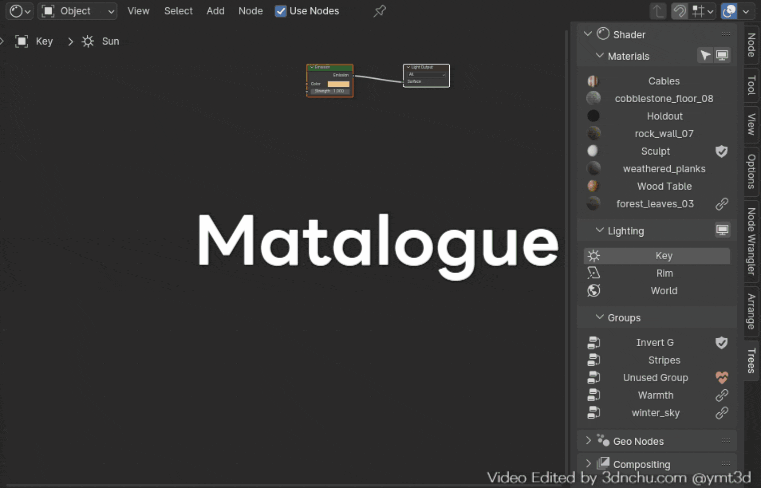Toggle the Use Nodes checkbox
Viewport: 761px width, 488px height.
click(281, 11)
